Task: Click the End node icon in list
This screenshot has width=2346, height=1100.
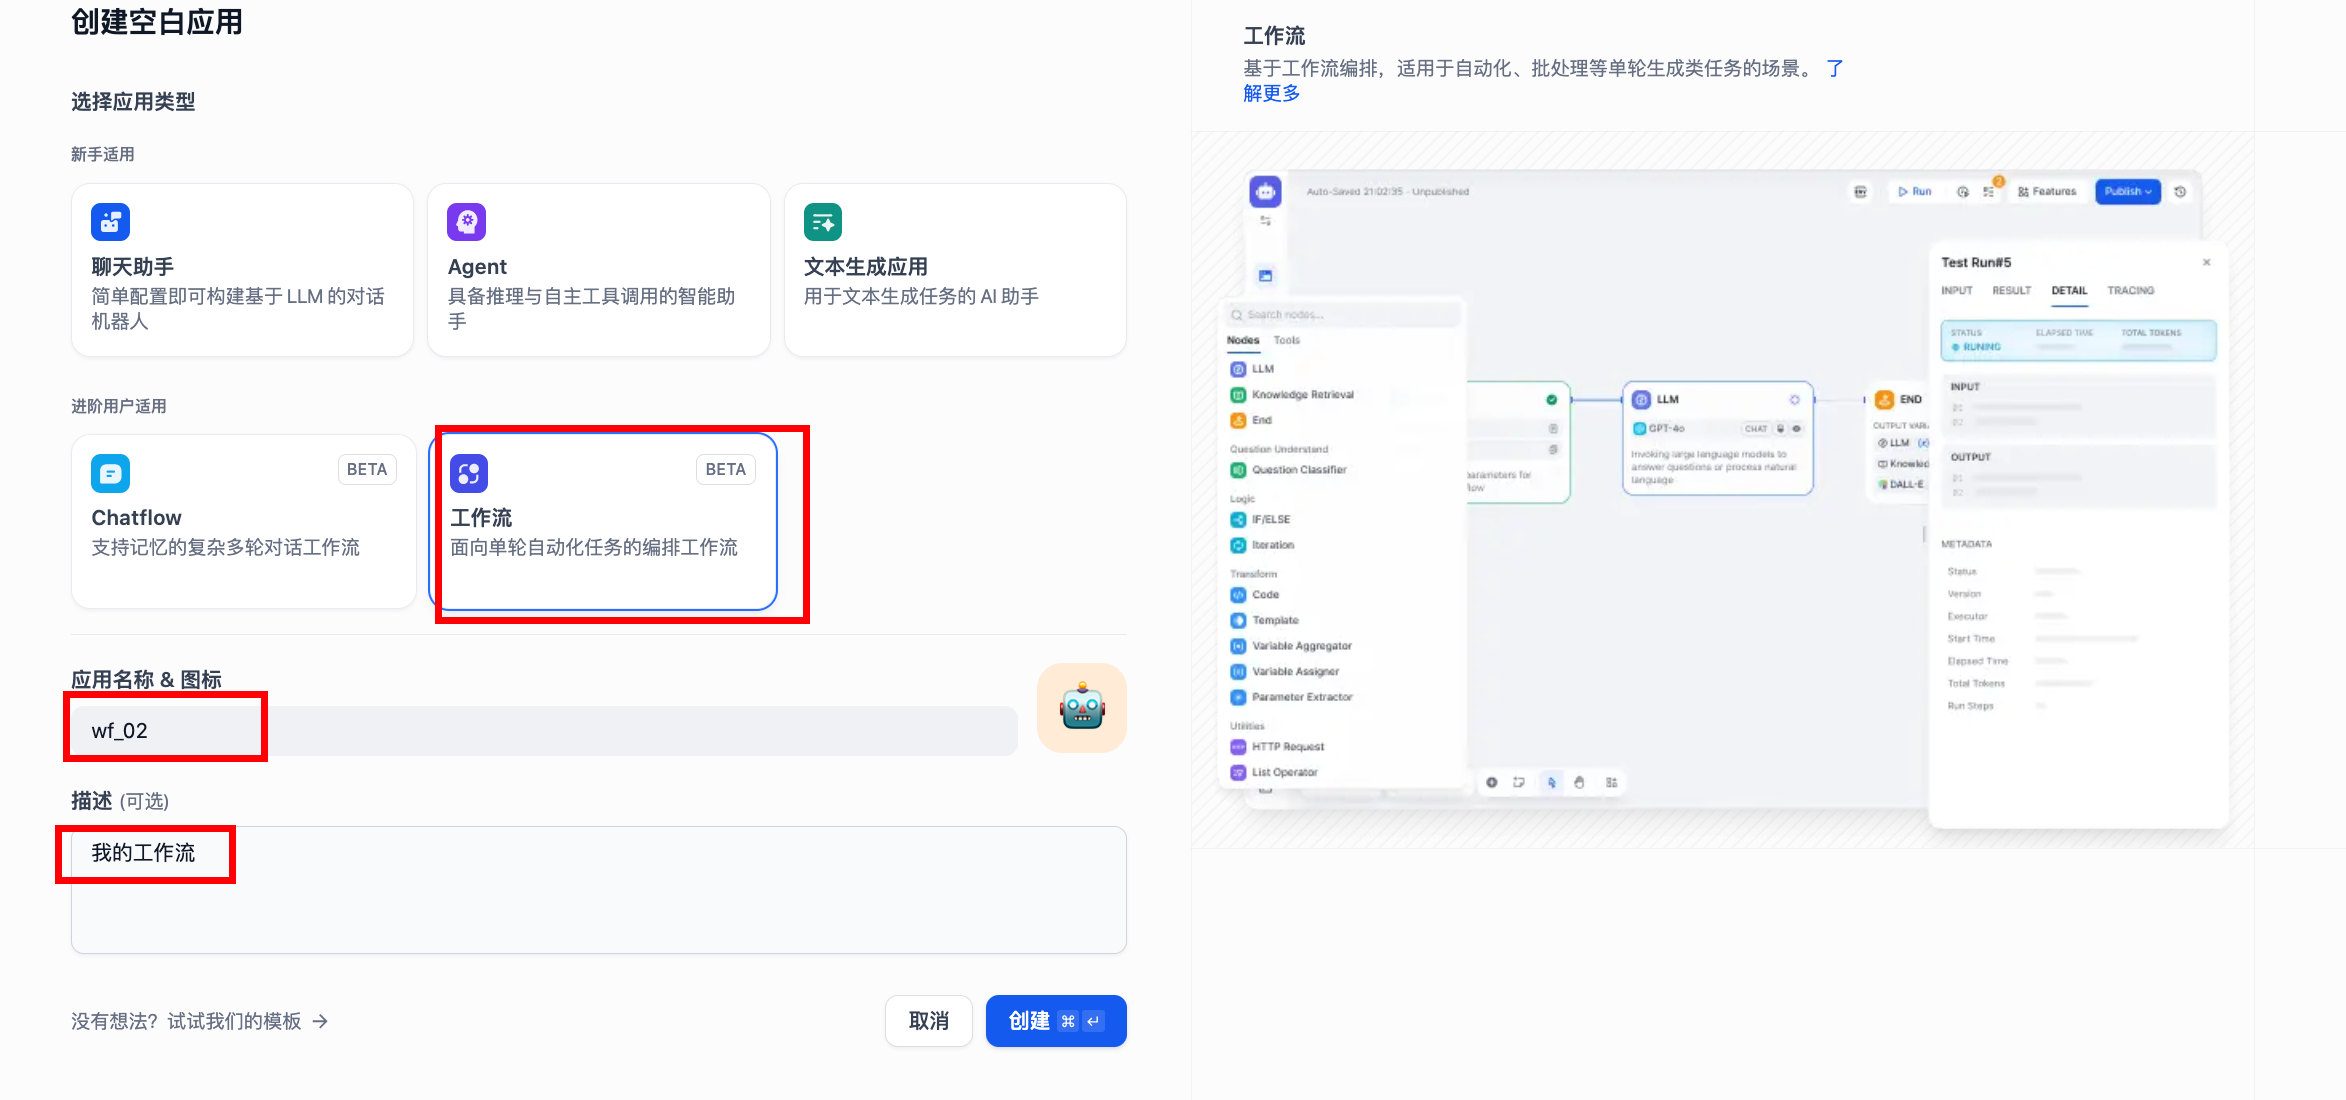Action: pyautogui.click(x=1238, y=421)
